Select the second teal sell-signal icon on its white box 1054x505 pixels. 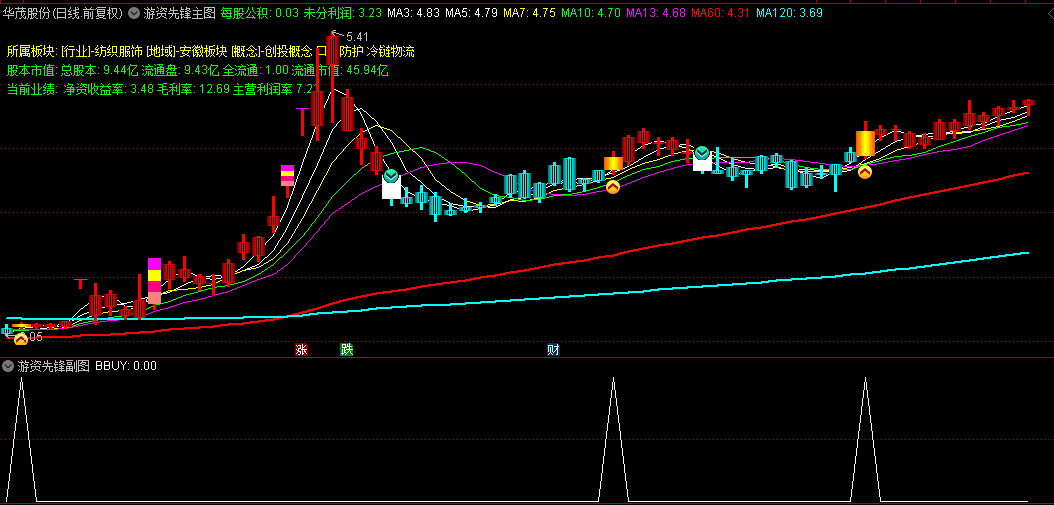702,153
